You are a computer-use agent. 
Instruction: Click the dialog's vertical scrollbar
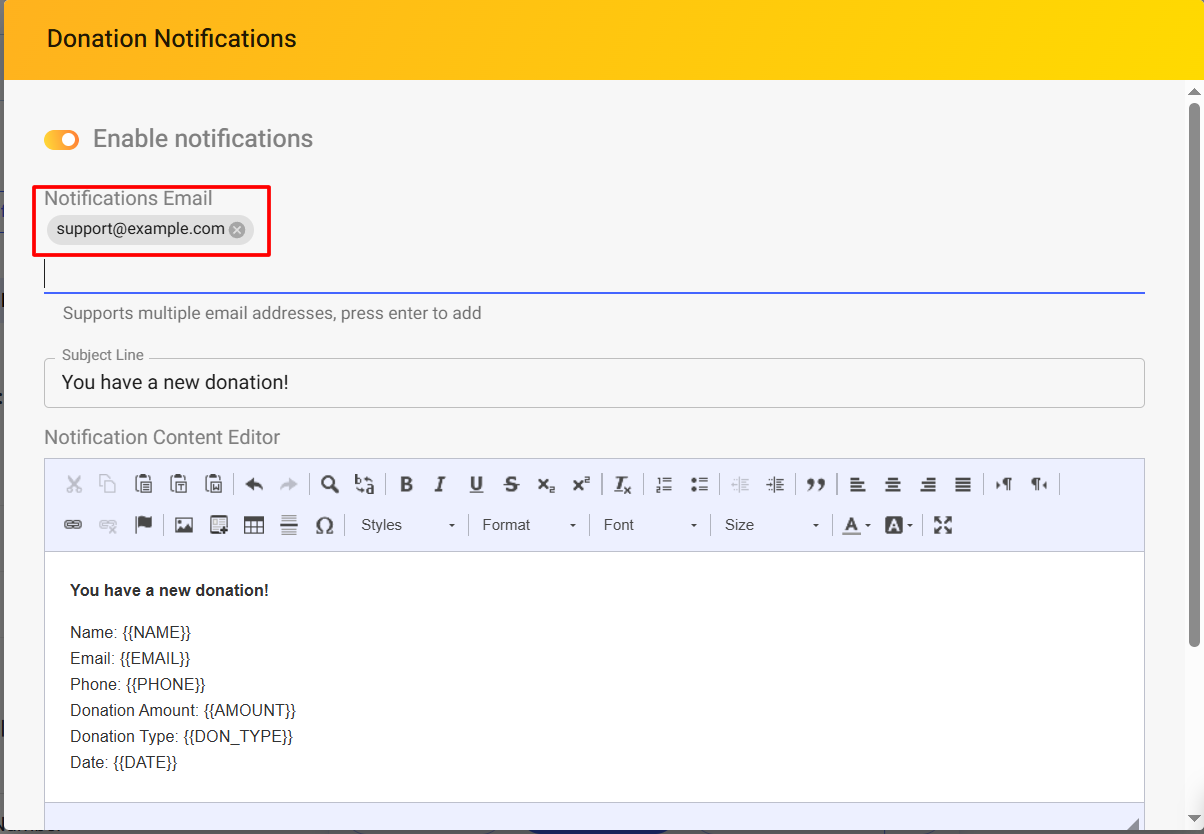point(1194,370)
